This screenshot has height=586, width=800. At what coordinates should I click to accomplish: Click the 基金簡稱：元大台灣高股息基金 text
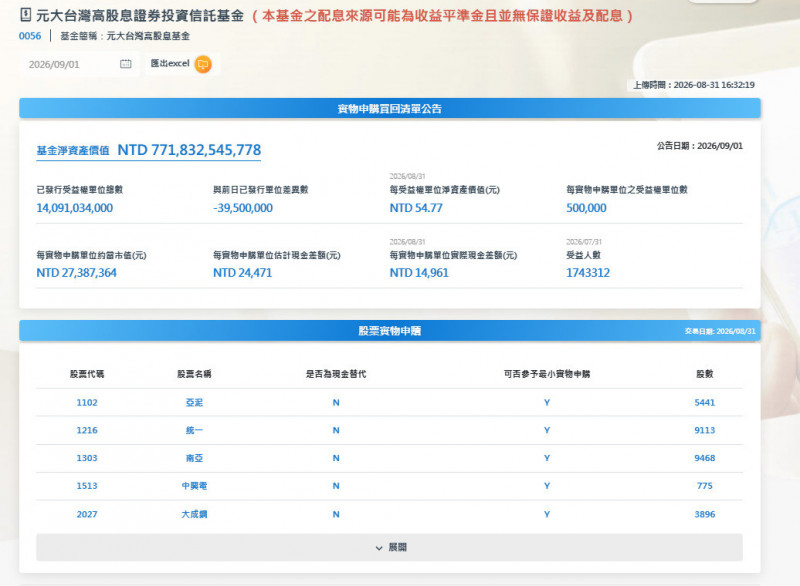[125, 36]
